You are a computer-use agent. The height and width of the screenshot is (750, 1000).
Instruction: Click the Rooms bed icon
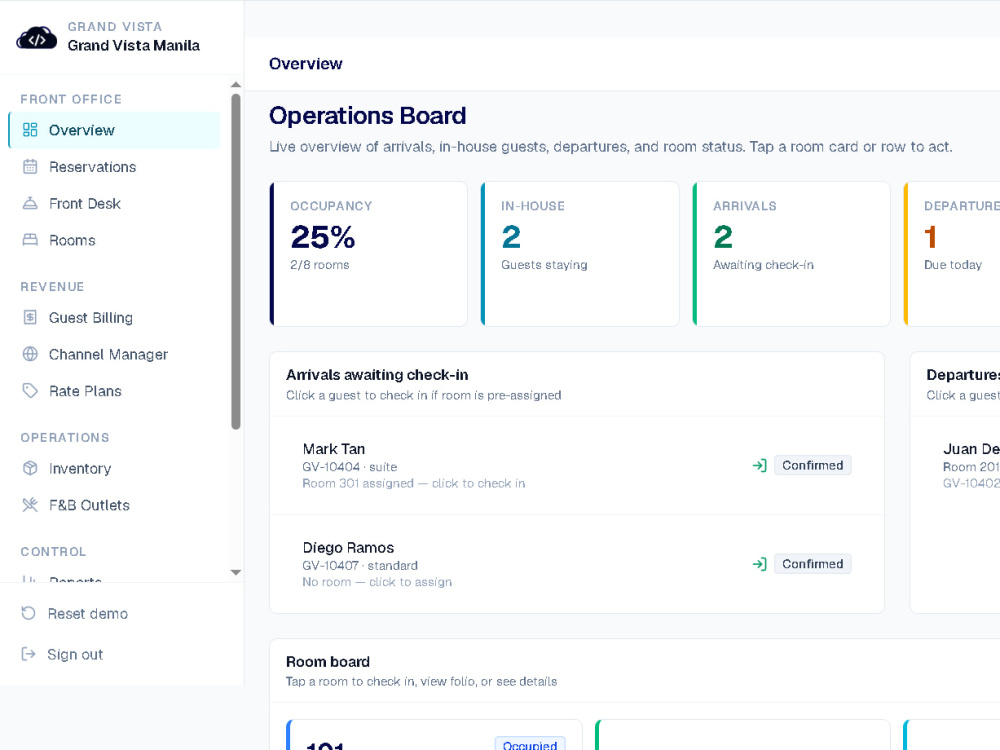[x=30, y=240]
